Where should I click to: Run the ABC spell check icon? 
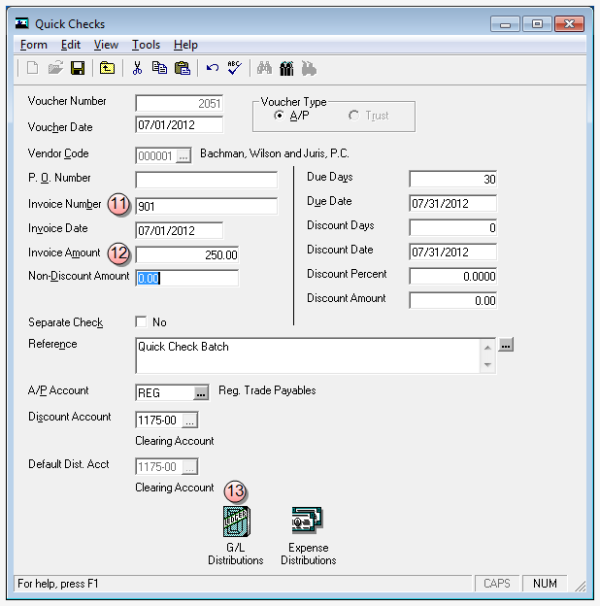(x=234, y=69)
